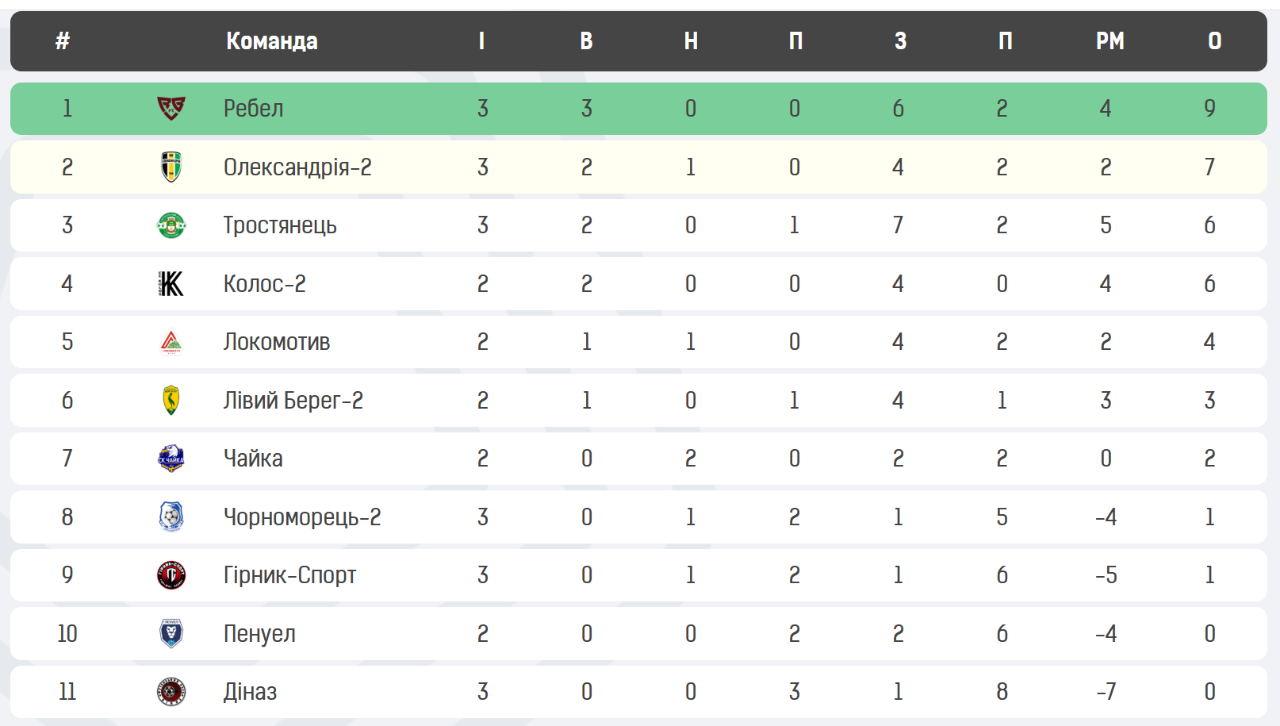
Task: Click the Діназ team emblem
Action: [171, 692]
